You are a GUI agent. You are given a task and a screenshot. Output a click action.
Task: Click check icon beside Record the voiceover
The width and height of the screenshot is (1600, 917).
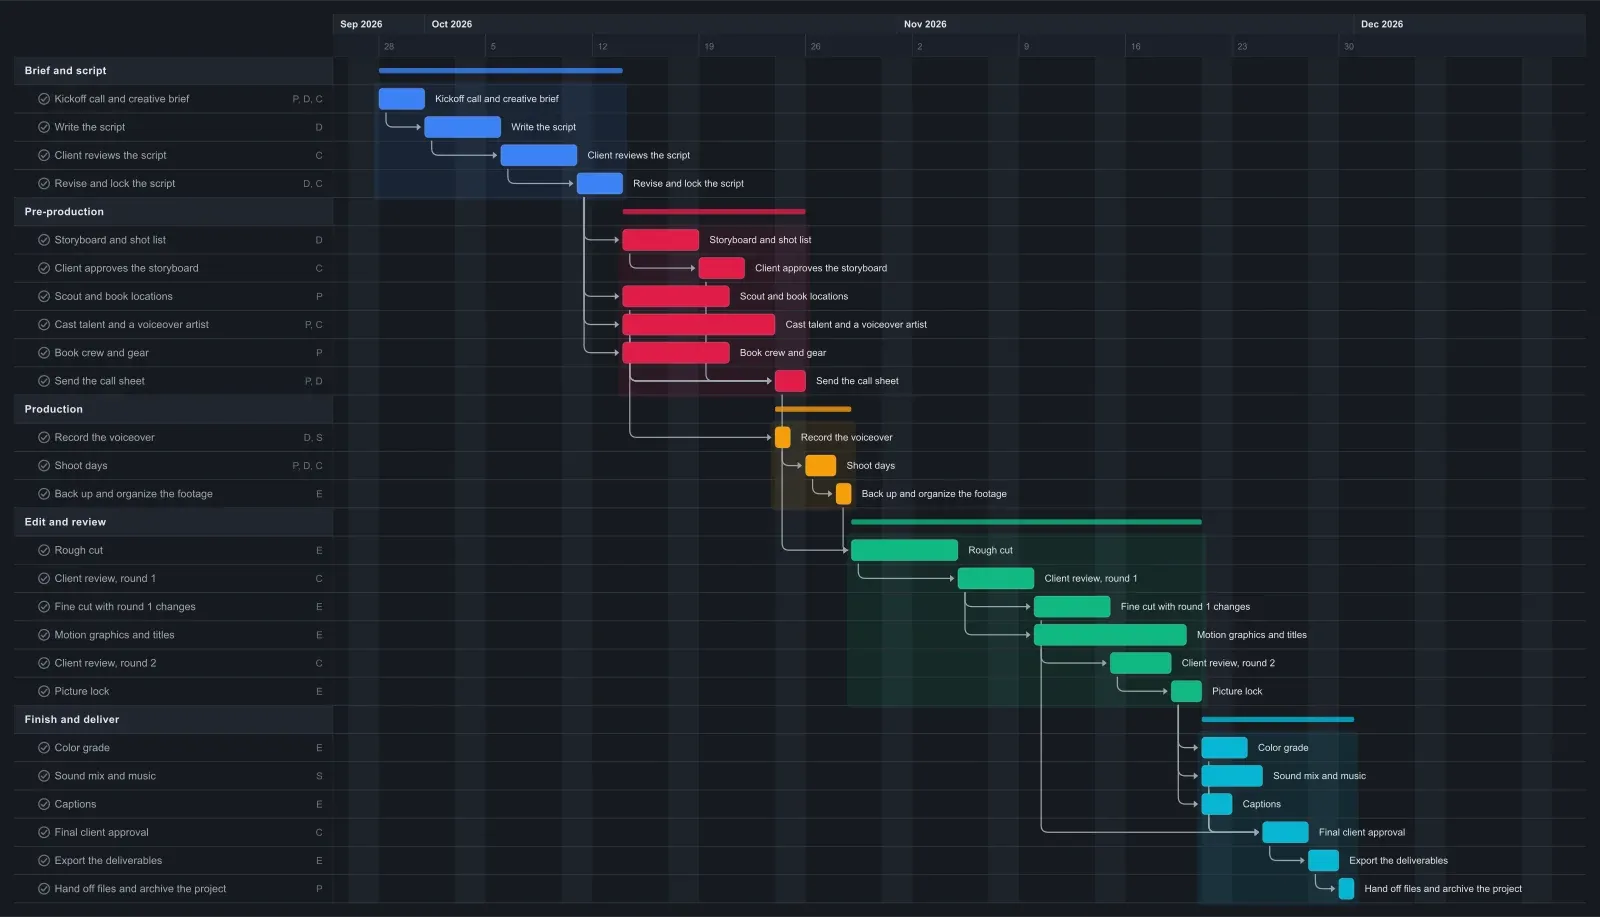(44, 438)
